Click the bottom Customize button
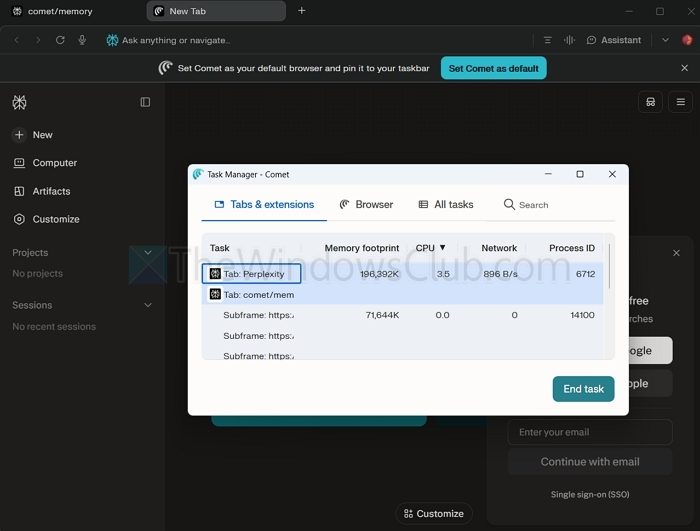 click(x=433, y=514)
